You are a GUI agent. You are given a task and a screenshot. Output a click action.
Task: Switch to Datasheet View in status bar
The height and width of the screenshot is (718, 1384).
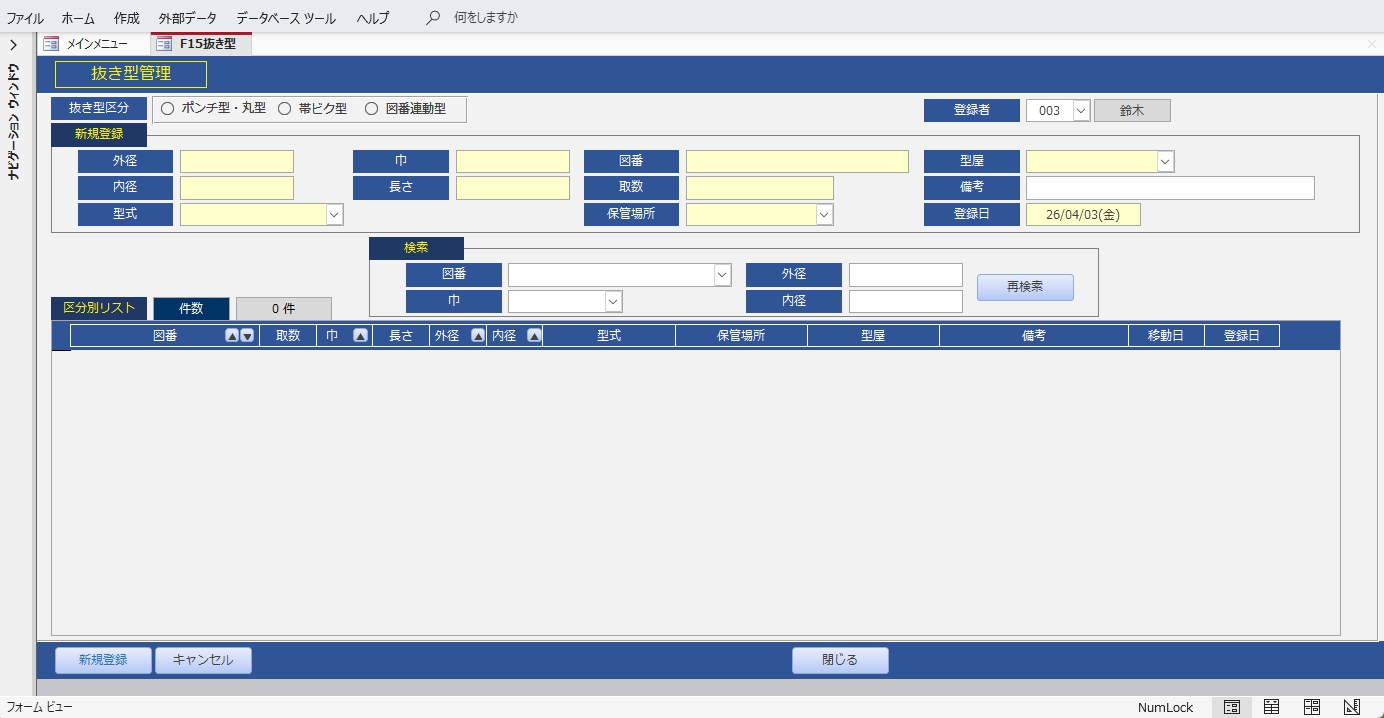[1271, 707]
